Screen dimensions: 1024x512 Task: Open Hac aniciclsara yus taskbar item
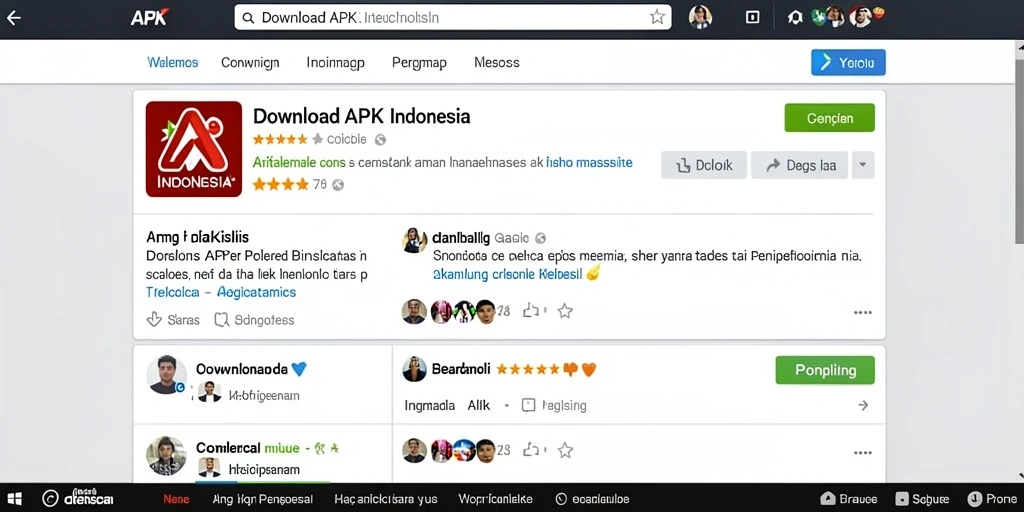point(385,500)
